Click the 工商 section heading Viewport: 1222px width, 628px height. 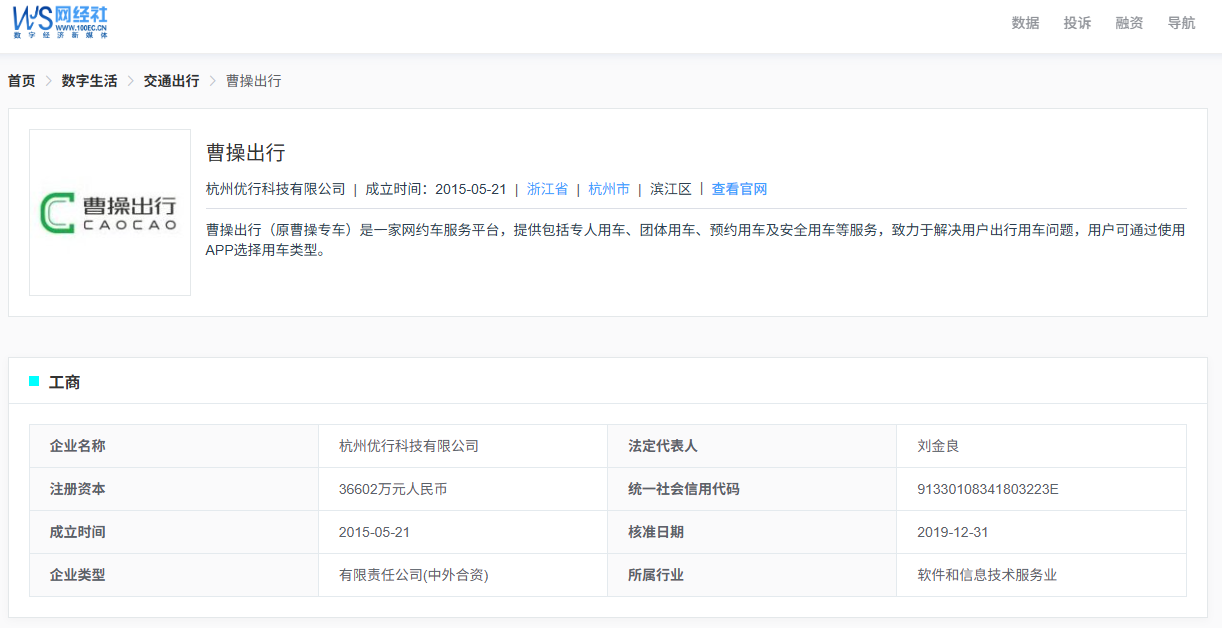point(65,382)
